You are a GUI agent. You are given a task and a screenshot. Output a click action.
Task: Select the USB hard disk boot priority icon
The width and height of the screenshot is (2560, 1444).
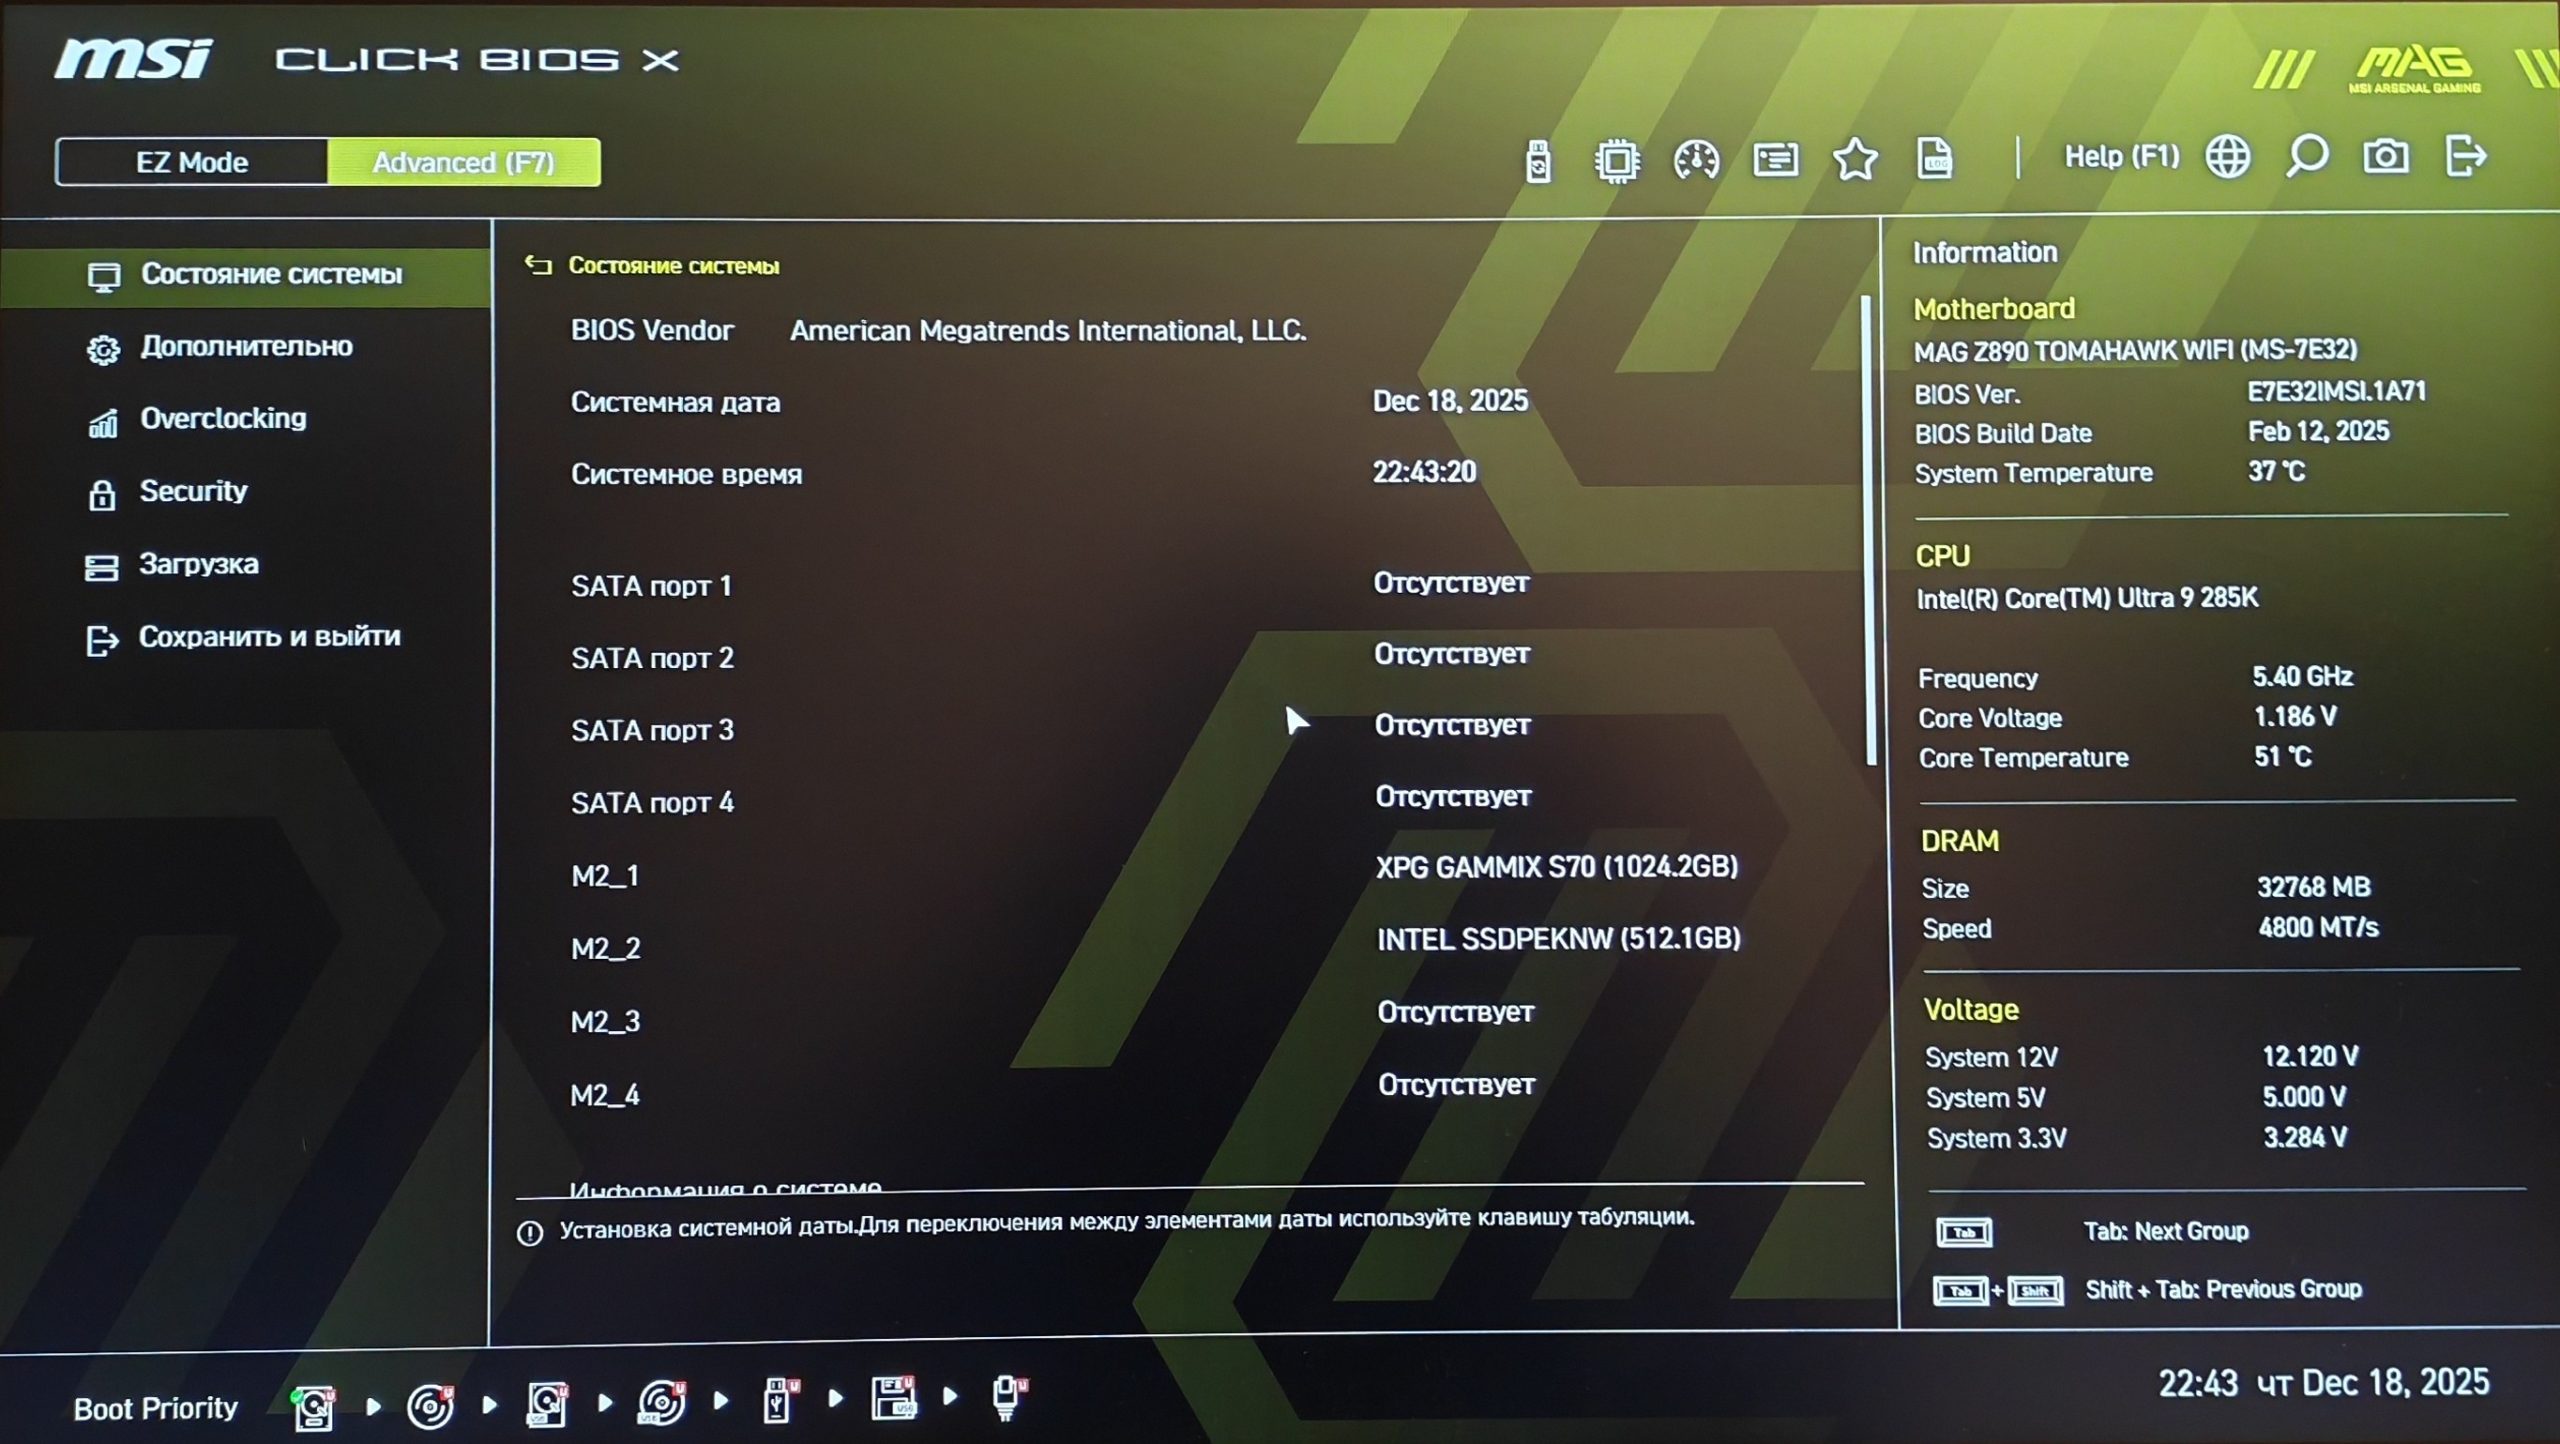pos(547,1405)
